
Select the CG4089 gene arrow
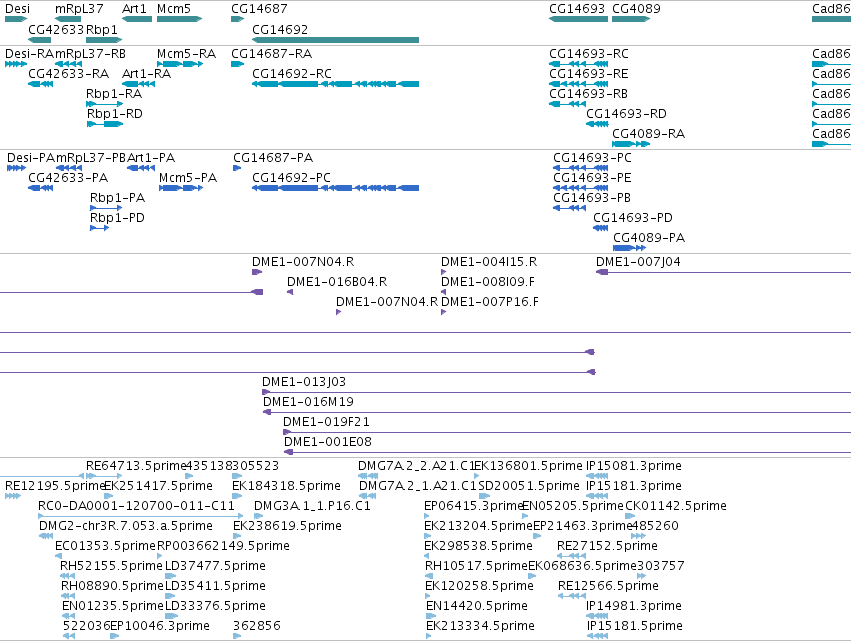[x=631, y=19]
